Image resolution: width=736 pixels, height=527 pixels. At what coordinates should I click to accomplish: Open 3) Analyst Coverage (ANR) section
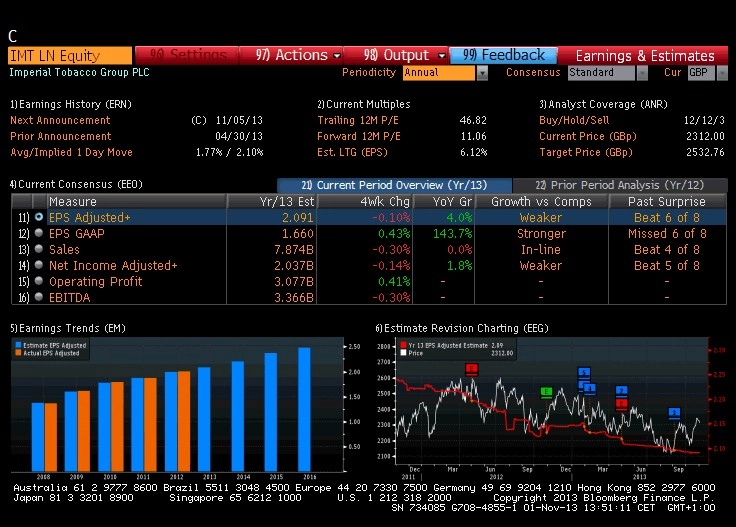[603, 104]
